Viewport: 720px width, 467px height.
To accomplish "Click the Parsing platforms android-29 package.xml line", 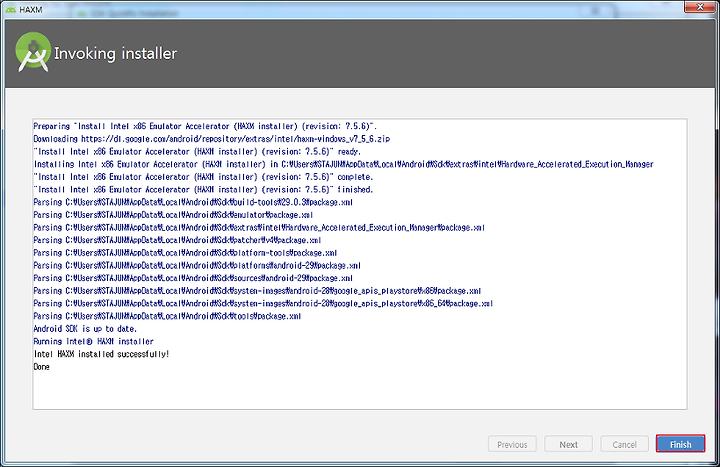I will 197,265.
